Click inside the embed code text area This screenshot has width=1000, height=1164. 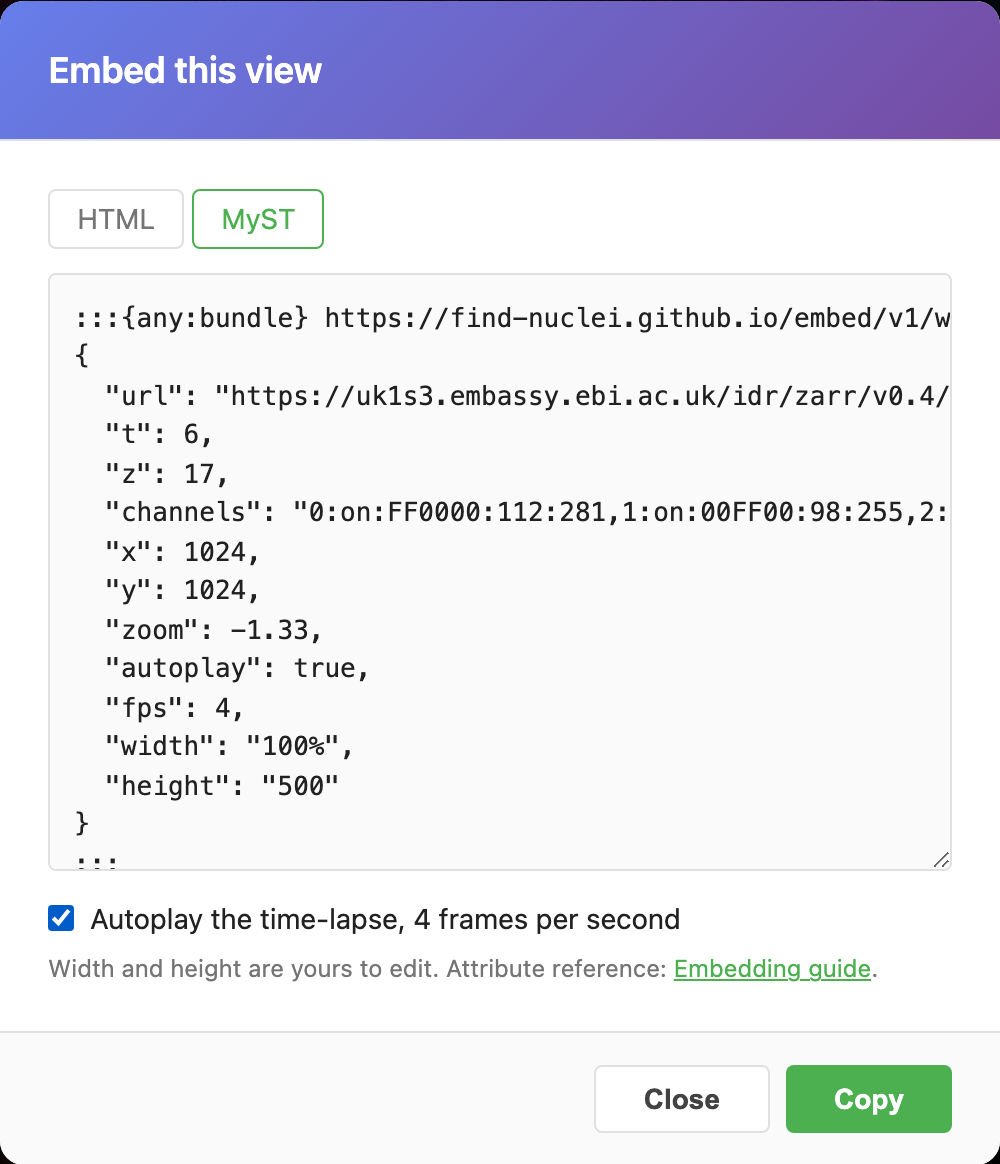pos(500,572)
